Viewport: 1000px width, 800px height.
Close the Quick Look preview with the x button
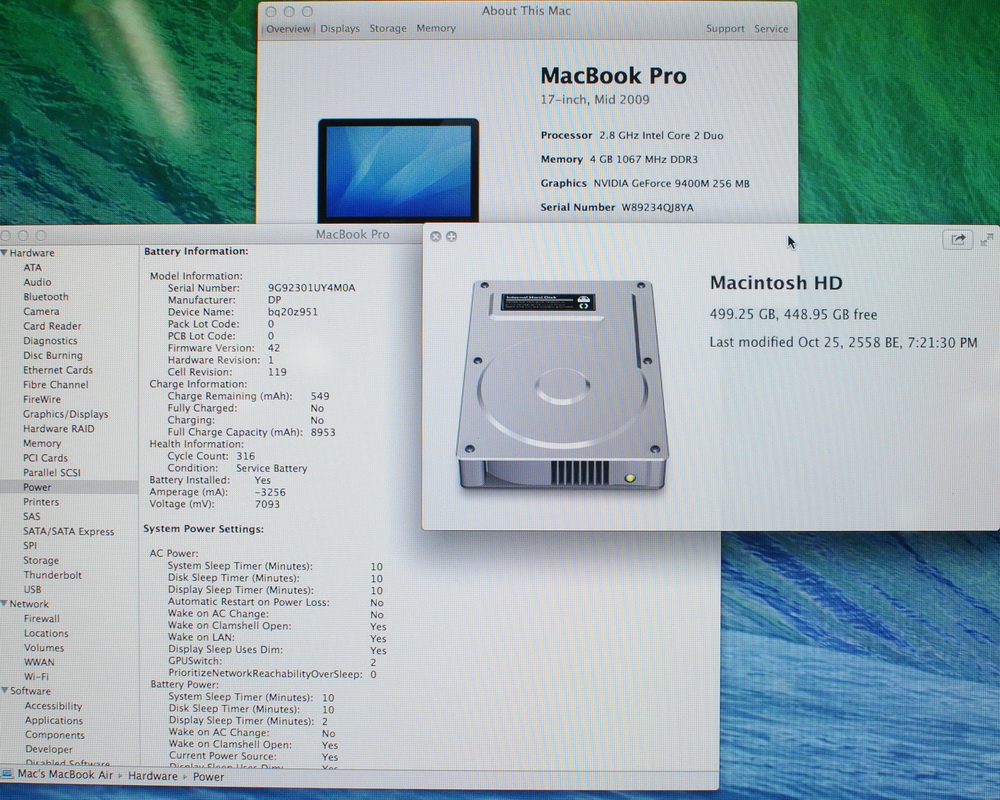[x=436, y=237]
